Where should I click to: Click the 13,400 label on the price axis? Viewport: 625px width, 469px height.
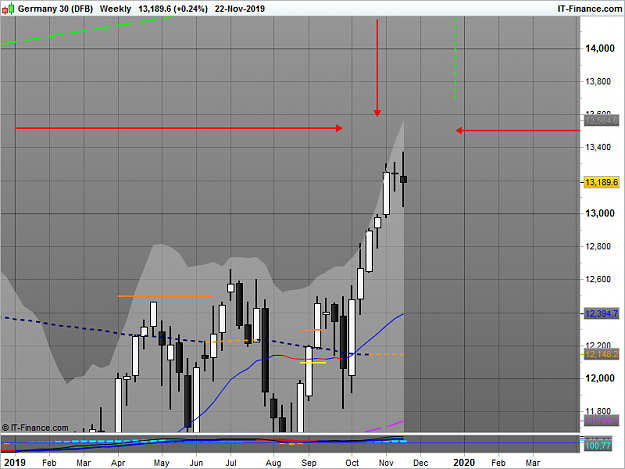click(x=597, y=147)
